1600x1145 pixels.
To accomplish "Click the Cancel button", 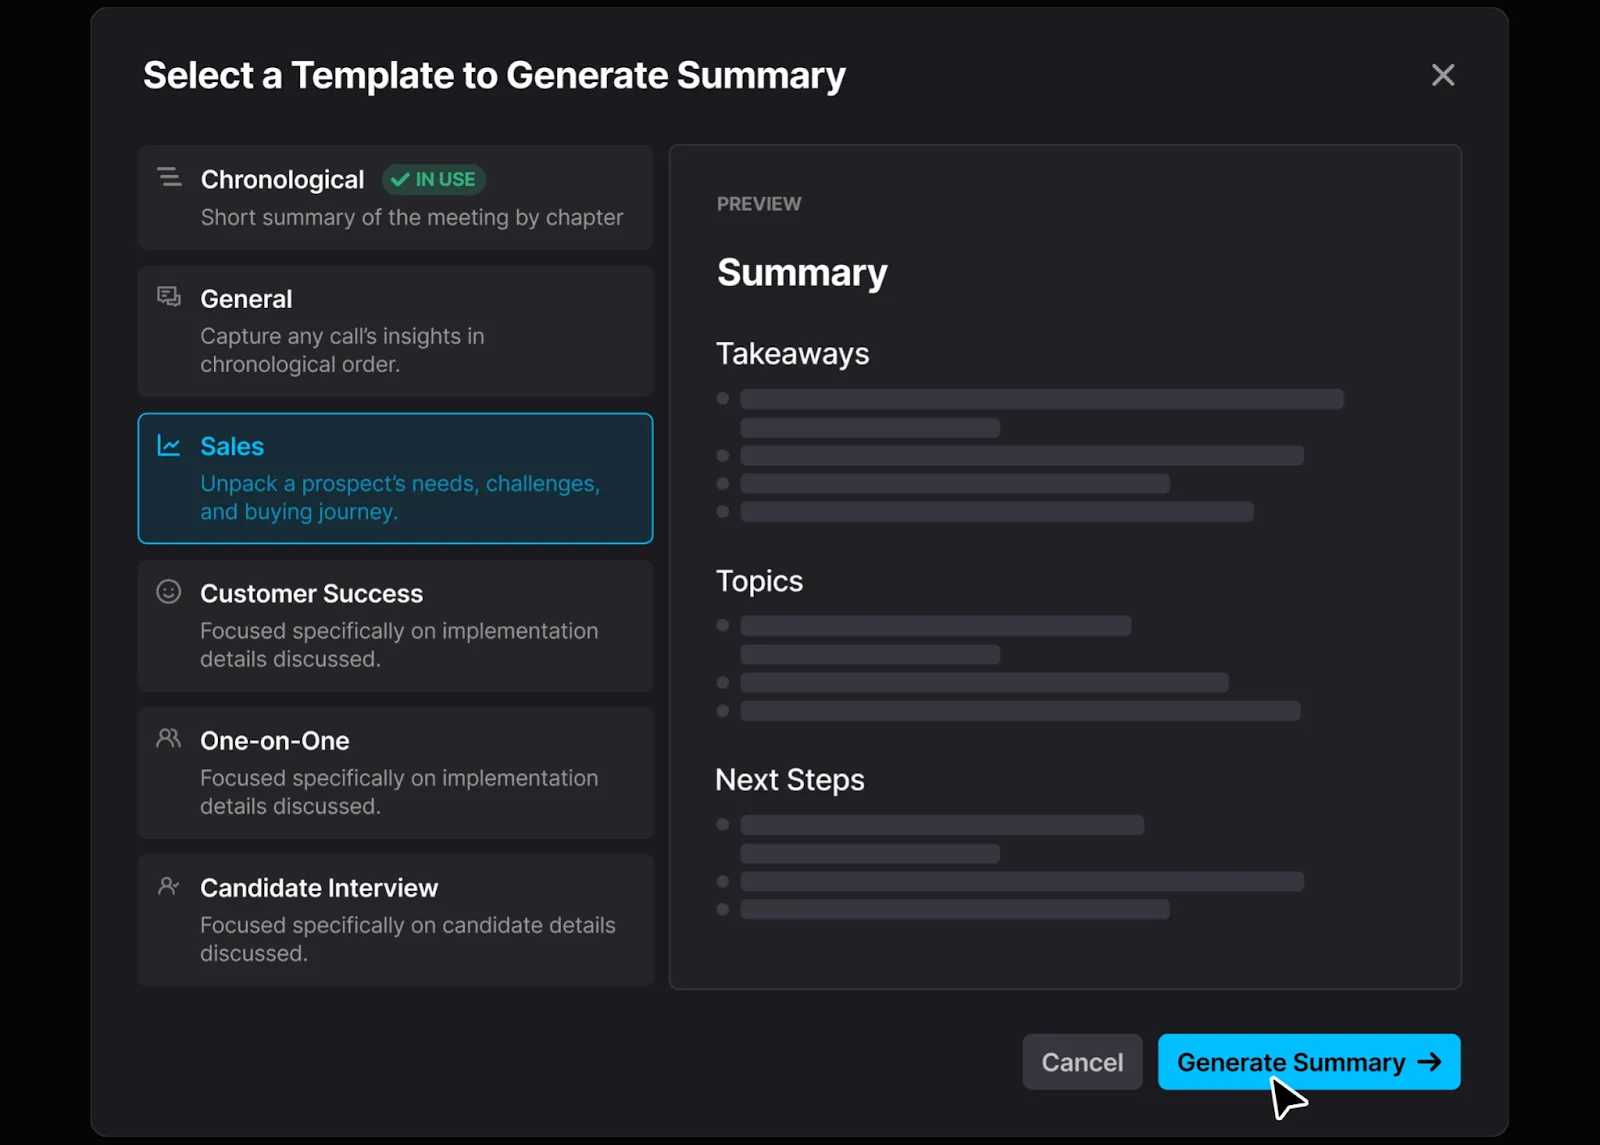I will click(1082, 1062).
